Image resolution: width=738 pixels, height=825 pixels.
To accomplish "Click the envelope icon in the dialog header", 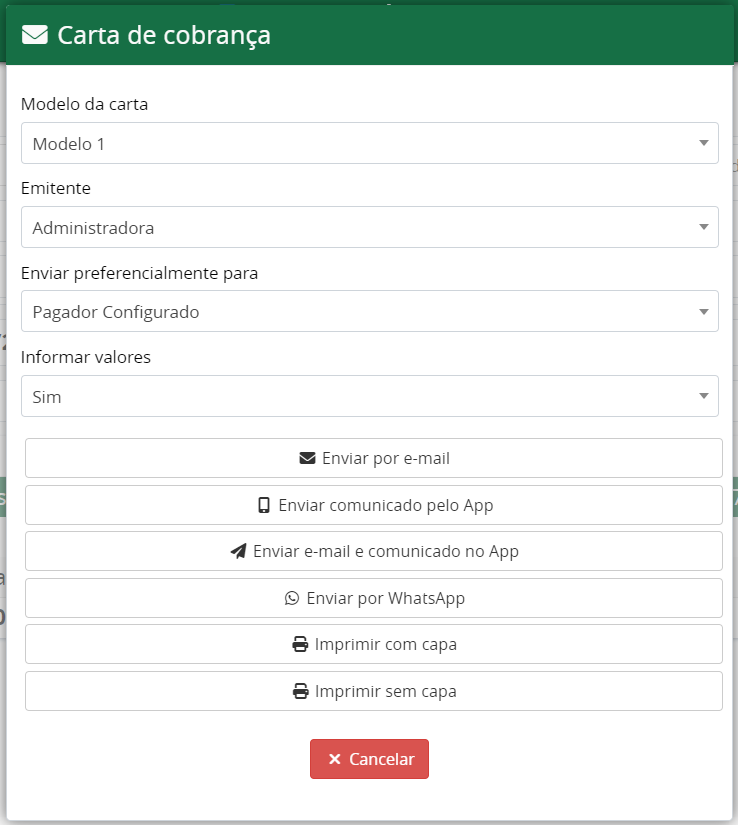I will tap(35, 36).
